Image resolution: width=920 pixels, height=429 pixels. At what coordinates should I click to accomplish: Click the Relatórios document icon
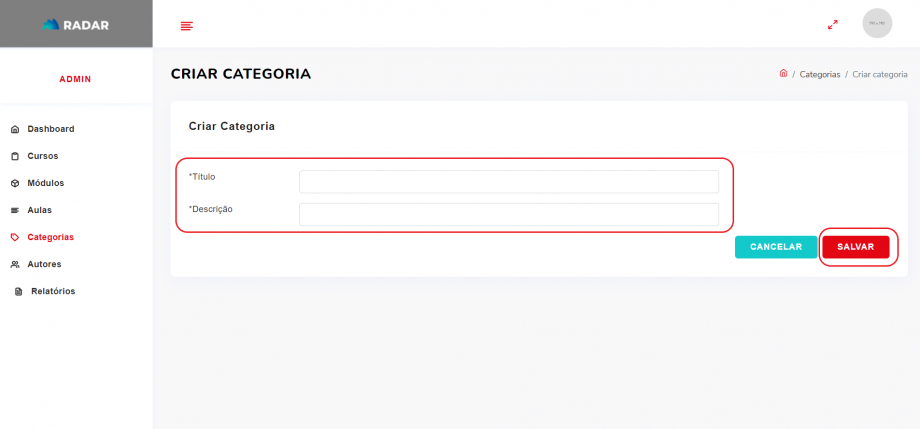tap(18, 291)
